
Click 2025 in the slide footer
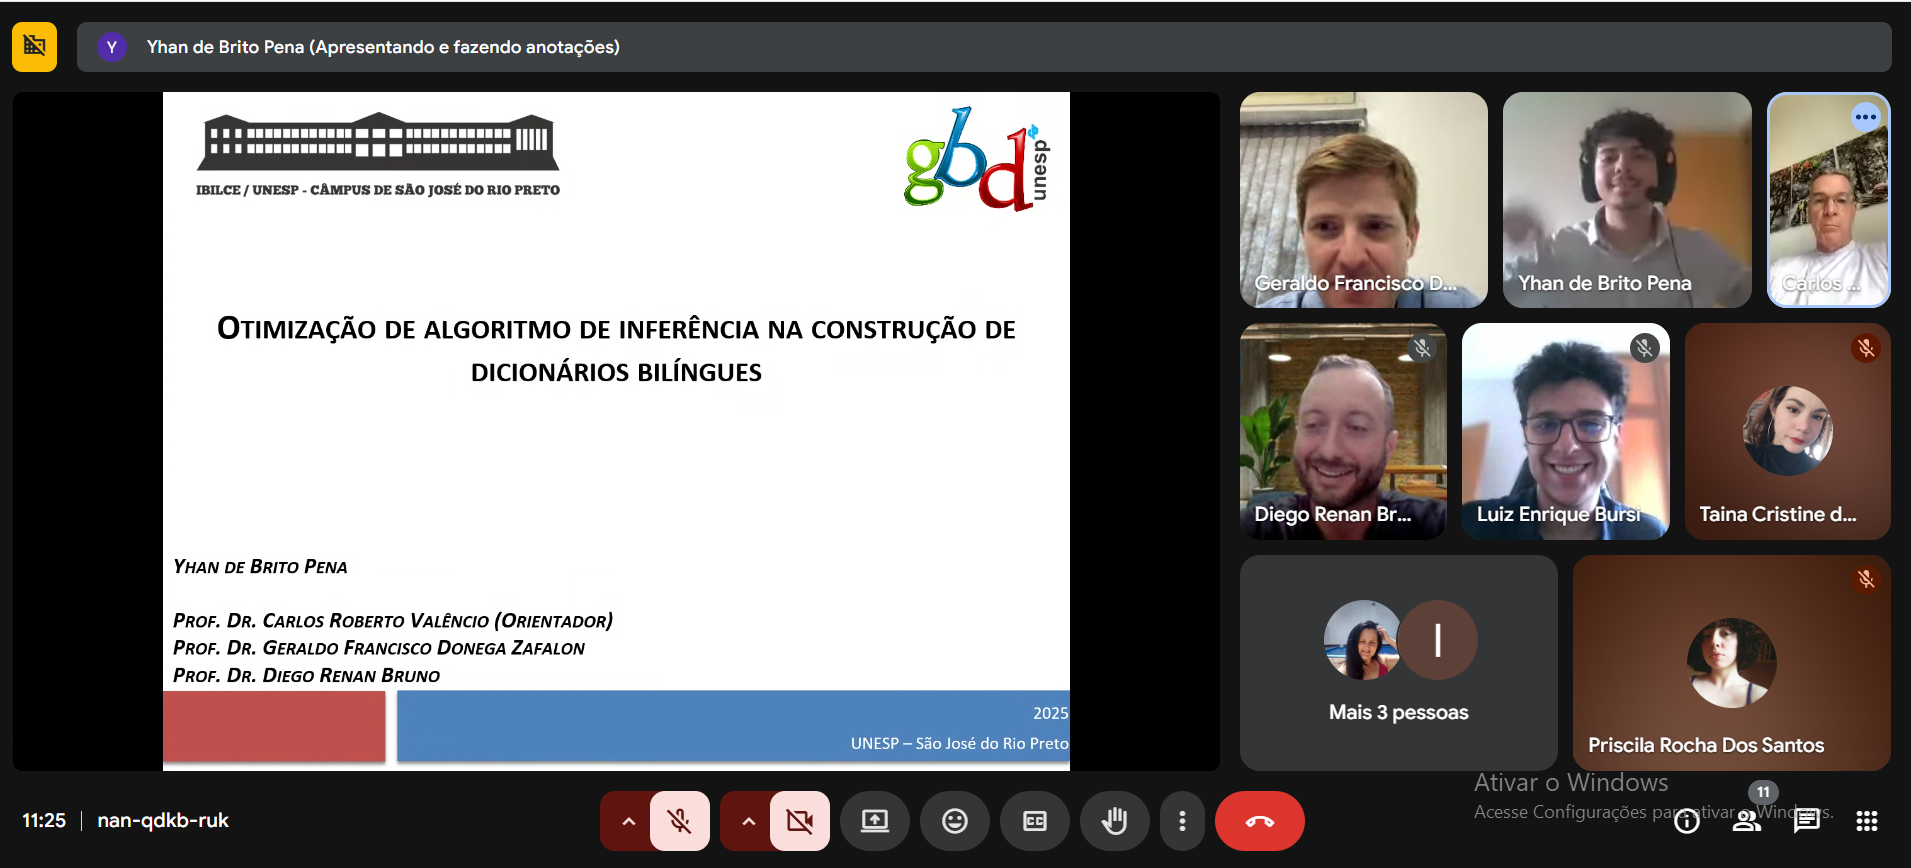[1050, 713]
